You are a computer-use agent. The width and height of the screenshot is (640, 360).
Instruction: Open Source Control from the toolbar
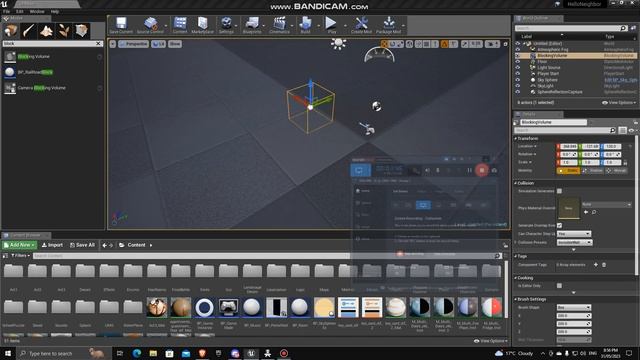click(150, 25)
